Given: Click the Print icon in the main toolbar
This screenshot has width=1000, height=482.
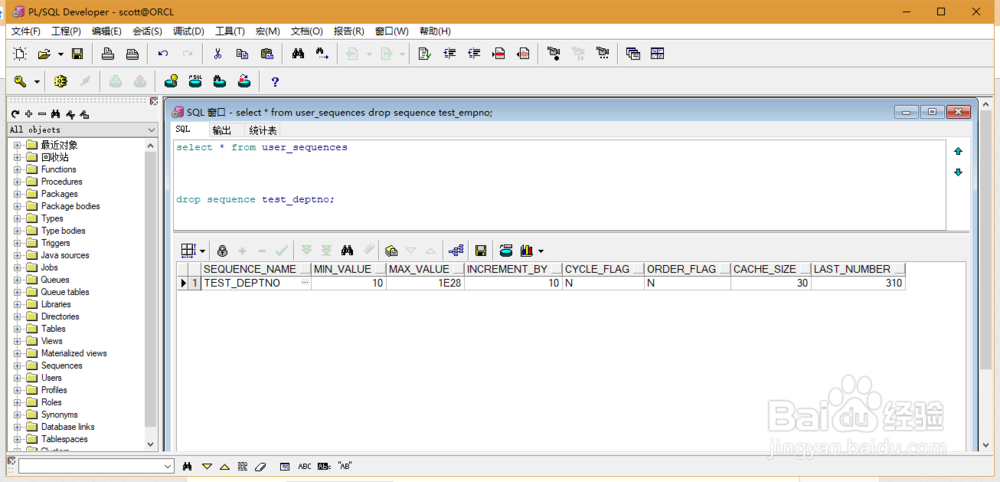Looking at the screenshot, I should (x=108, y=54).
